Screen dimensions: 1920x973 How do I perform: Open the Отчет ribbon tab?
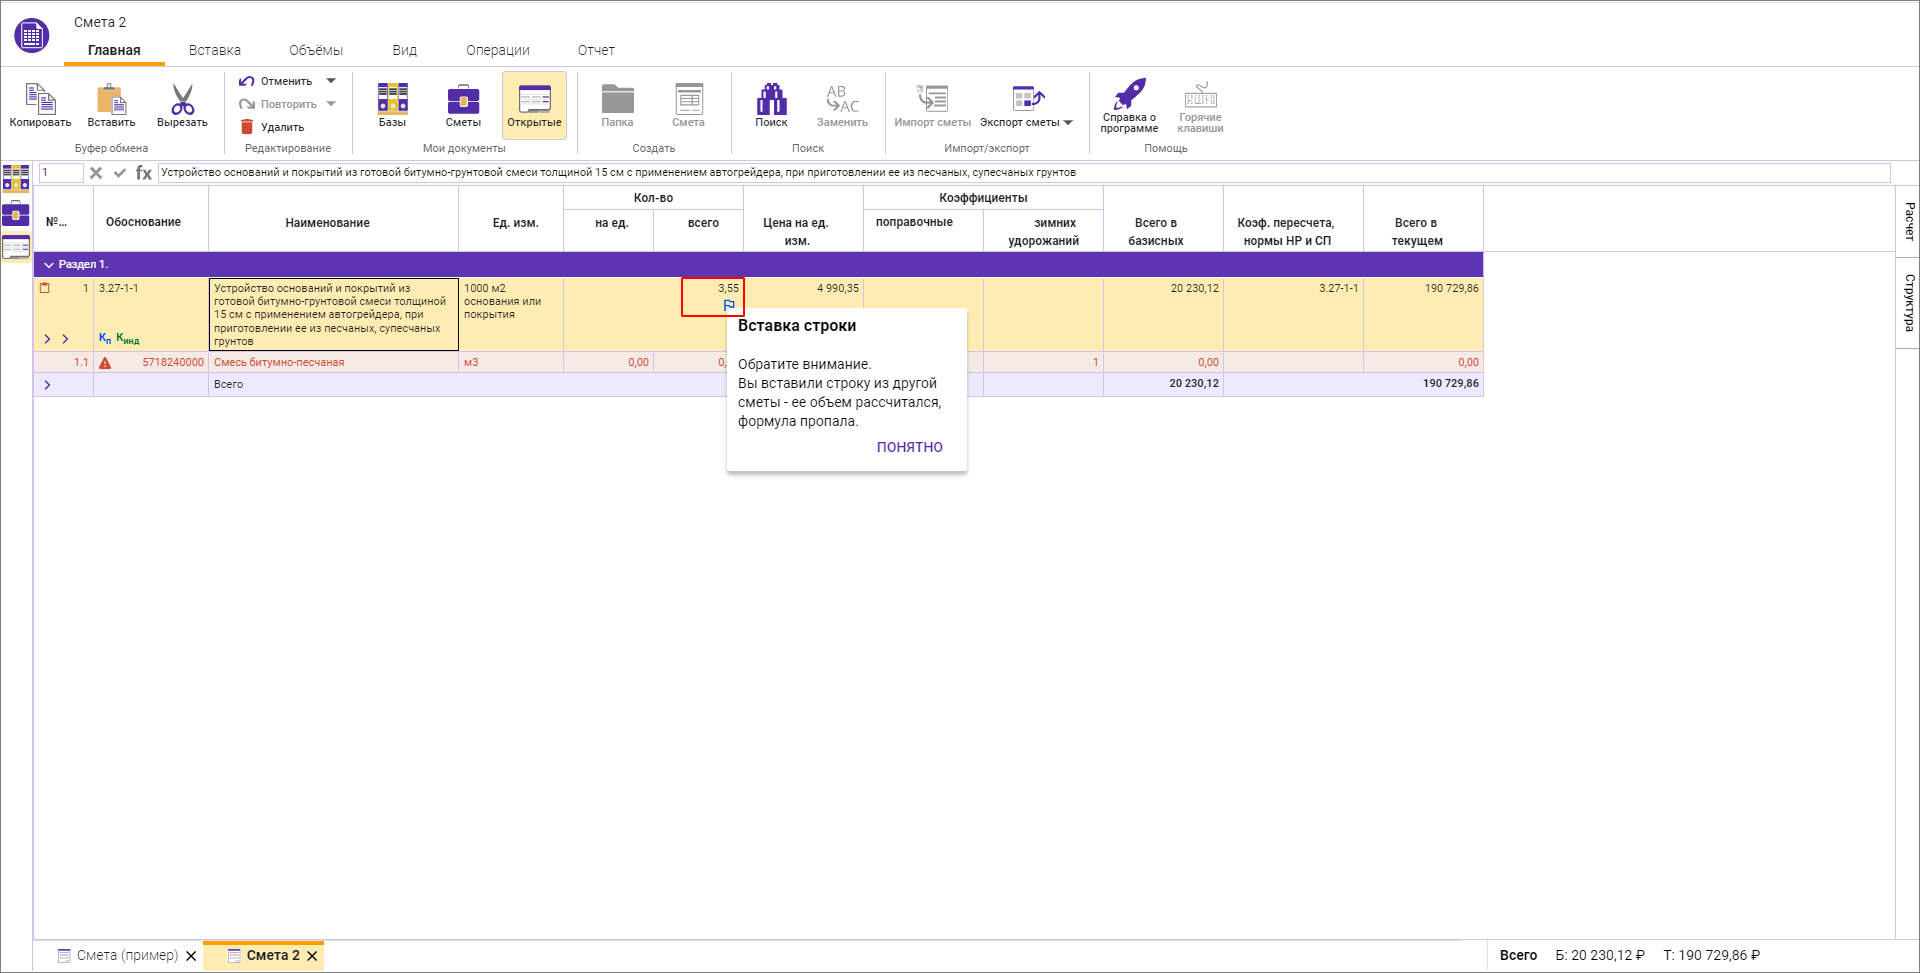click(596, 50)
